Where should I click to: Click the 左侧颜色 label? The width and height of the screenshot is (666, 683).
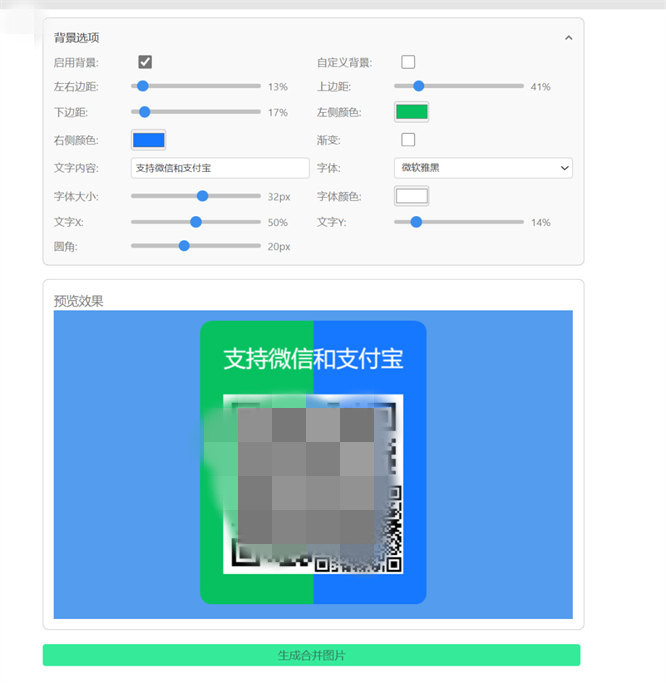(x=339, y=112)
